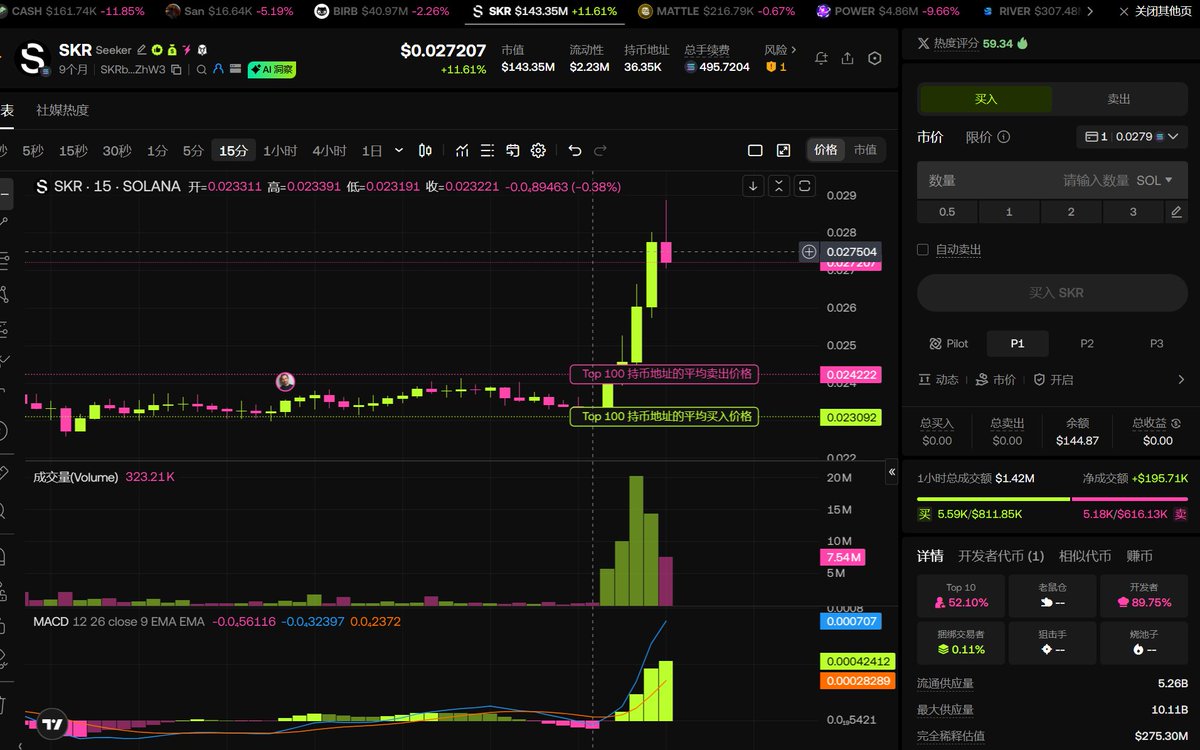The width and height of the screenshot is (1200, 750).
Task: Expand the wallet selector showing 0.0279
Action: [1131, 137]
